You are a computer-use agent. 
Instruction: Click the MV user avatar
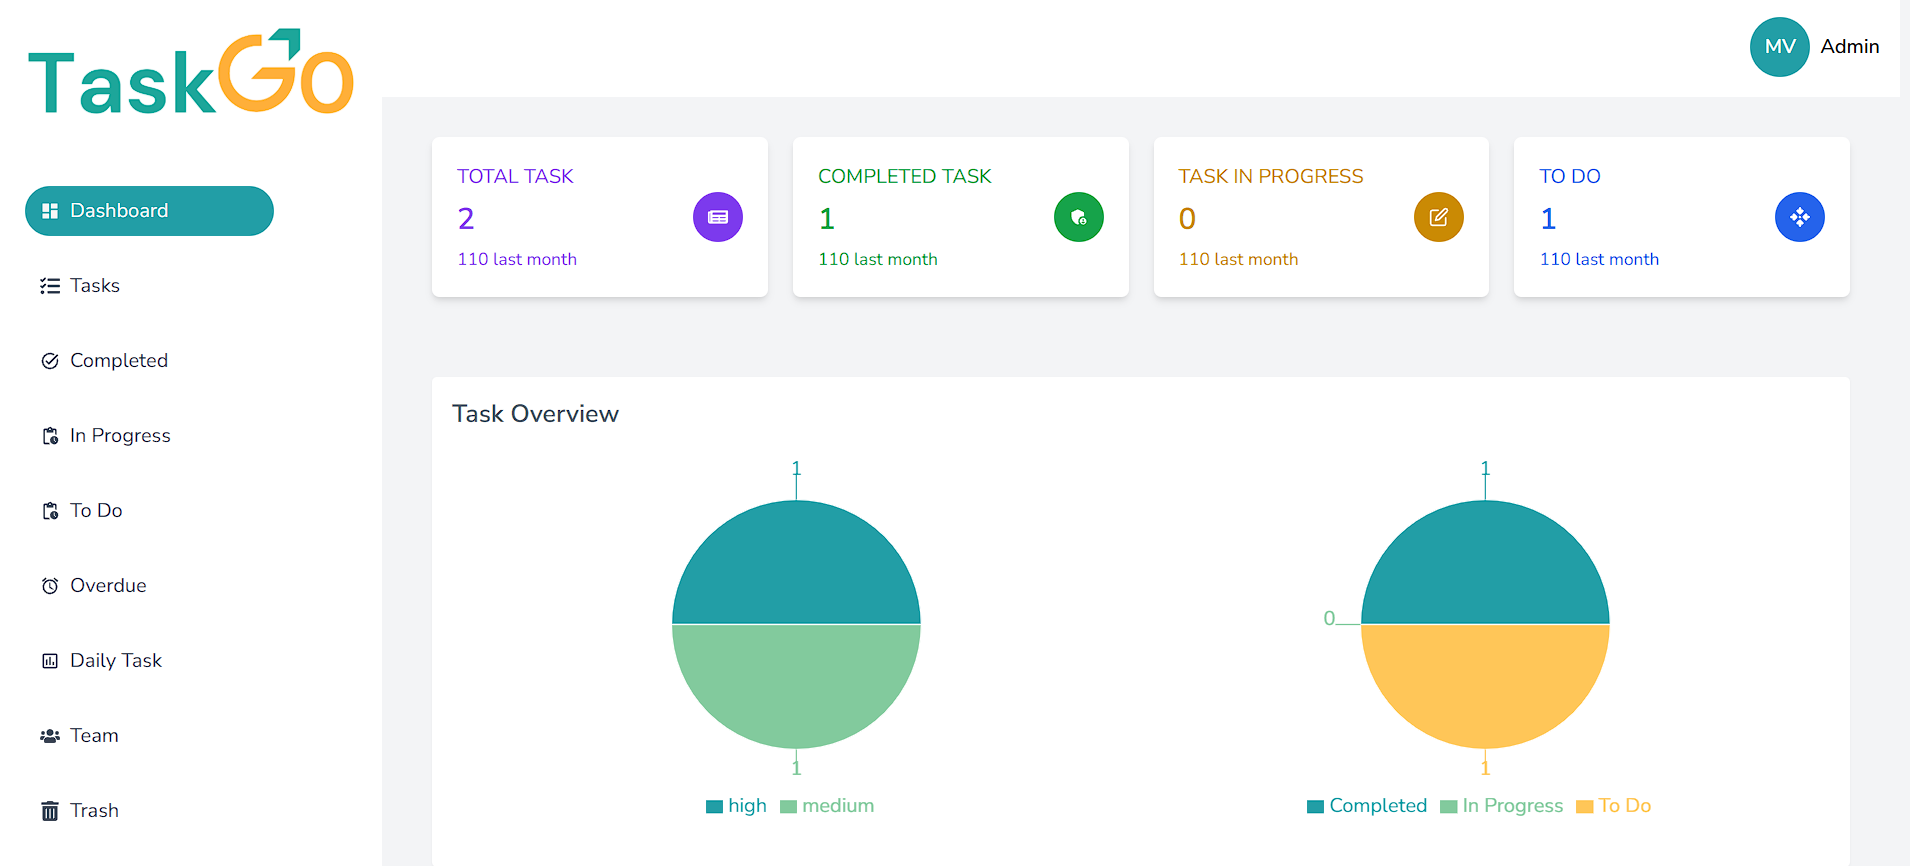coord(1779,47)
